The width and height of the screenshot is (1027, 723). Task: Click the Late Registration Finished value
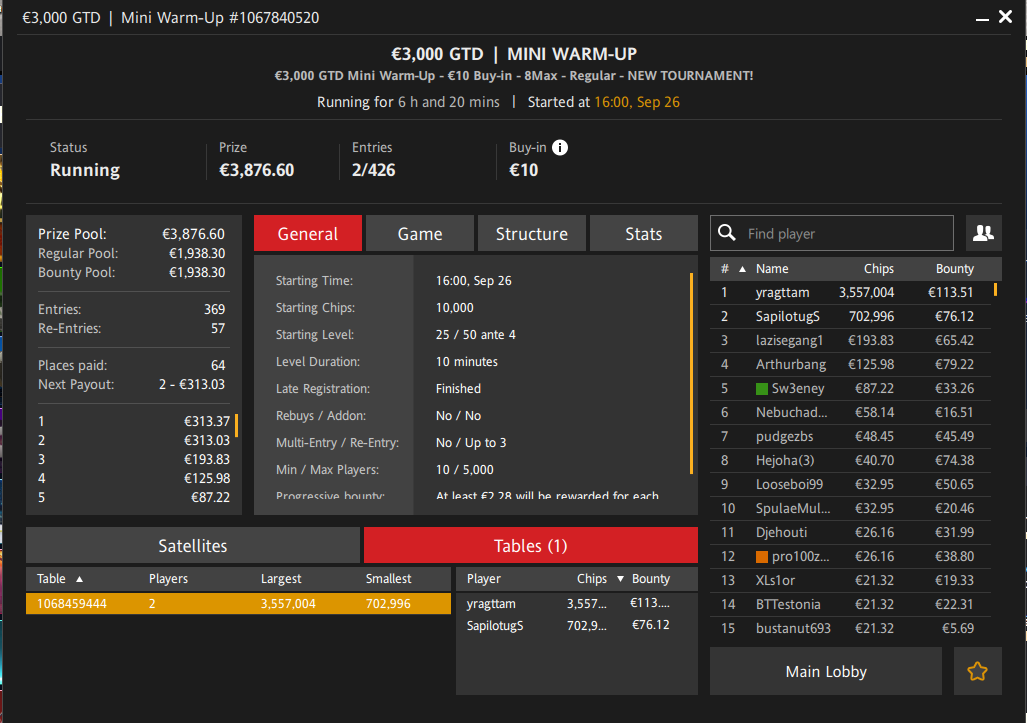coord(458,389)
